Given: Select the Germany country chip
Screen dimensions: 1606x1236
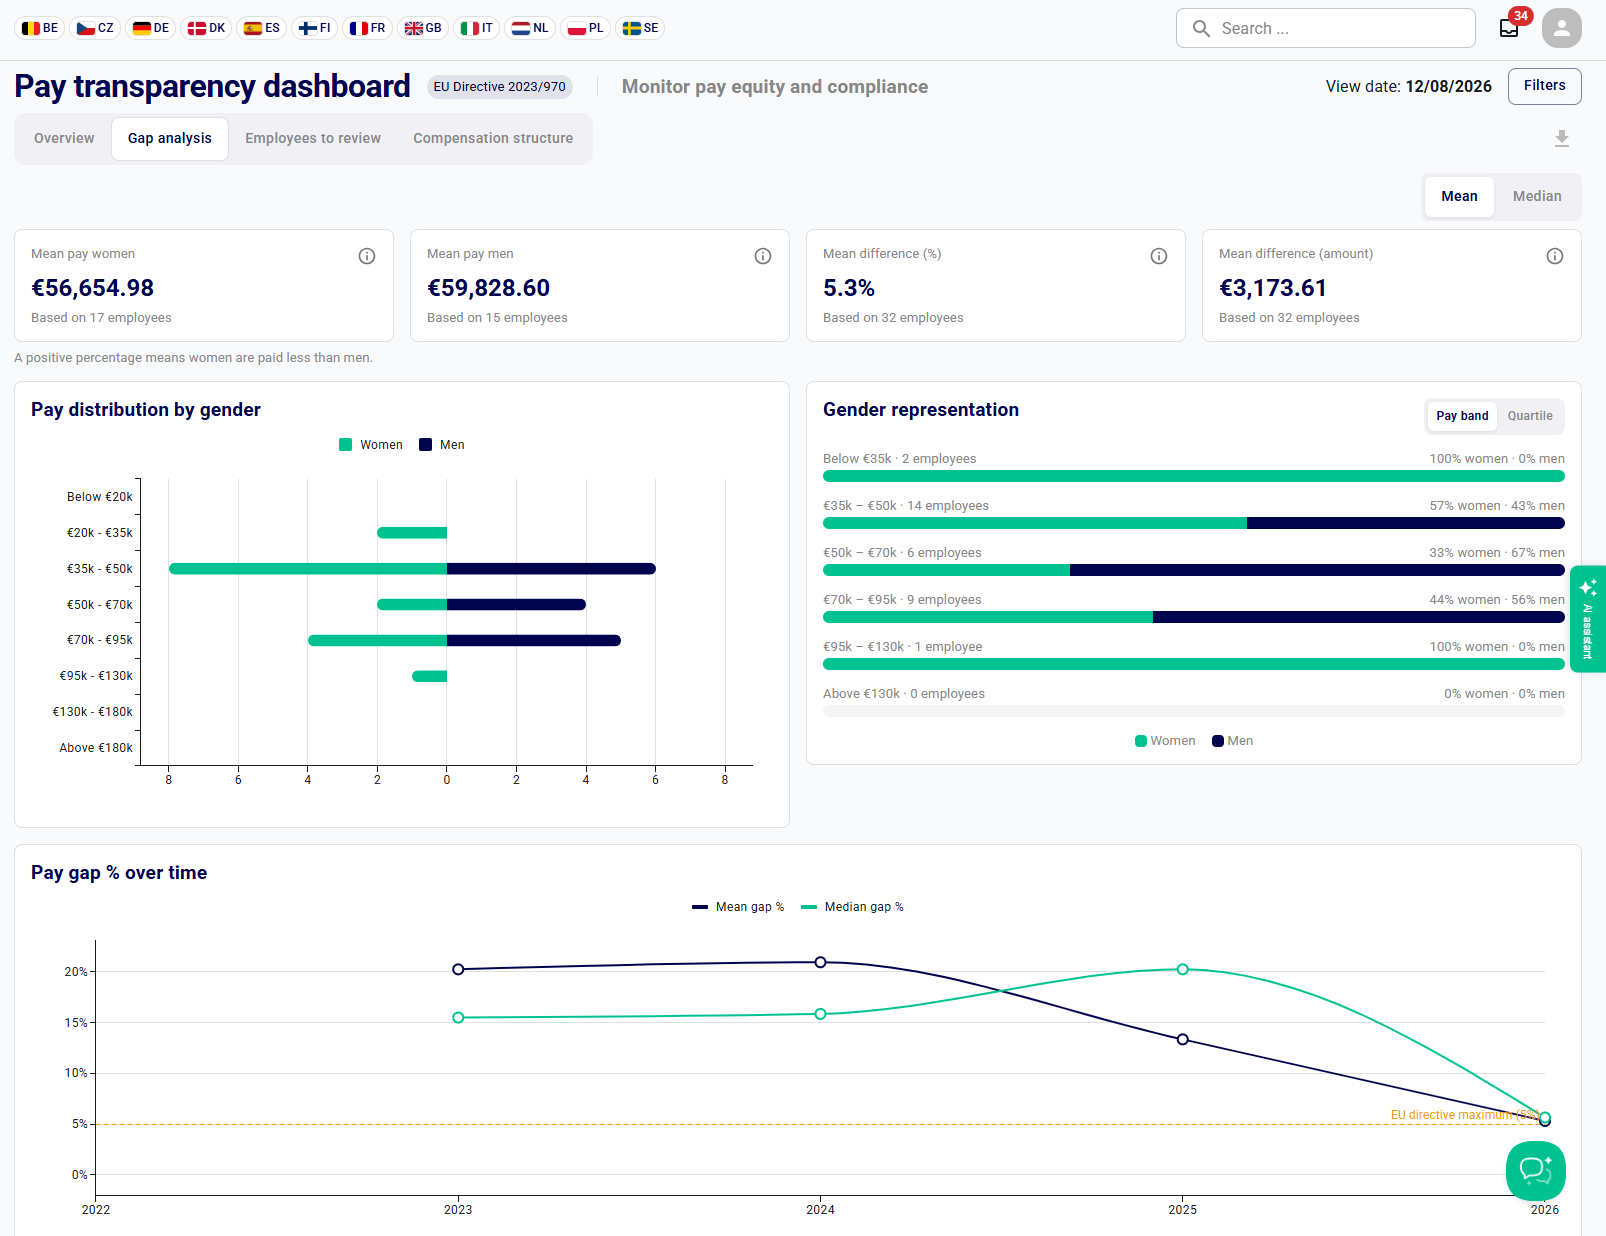Looking at the screenshot, I should pyautogui.click(x=151, y=28).
